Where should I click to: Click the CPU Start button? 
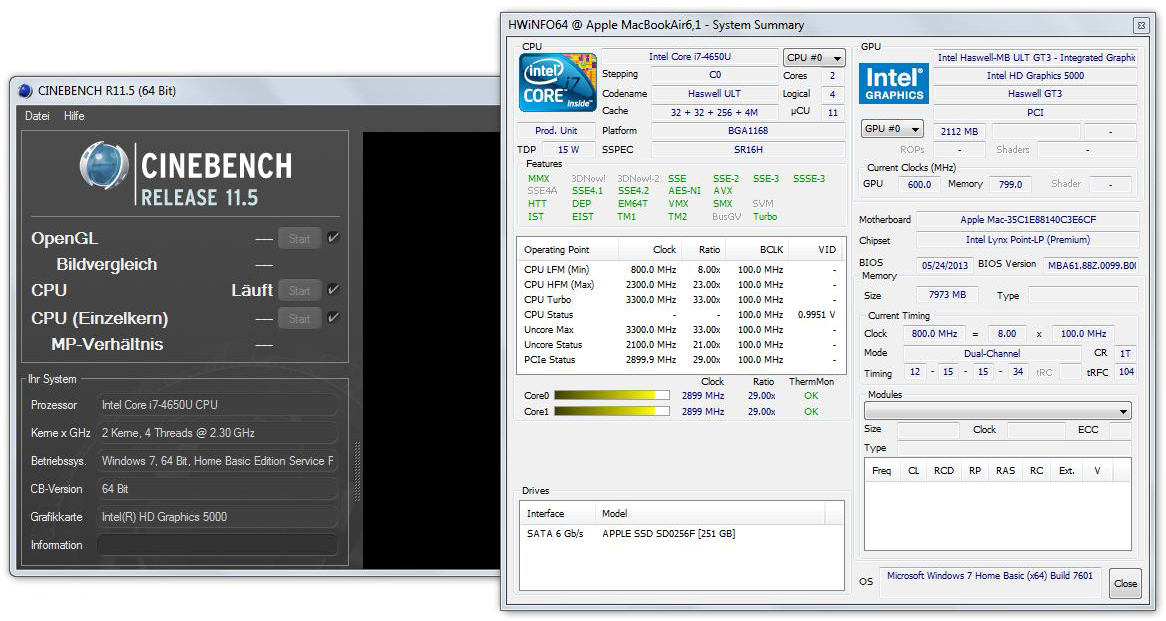[x=300, y=290]
